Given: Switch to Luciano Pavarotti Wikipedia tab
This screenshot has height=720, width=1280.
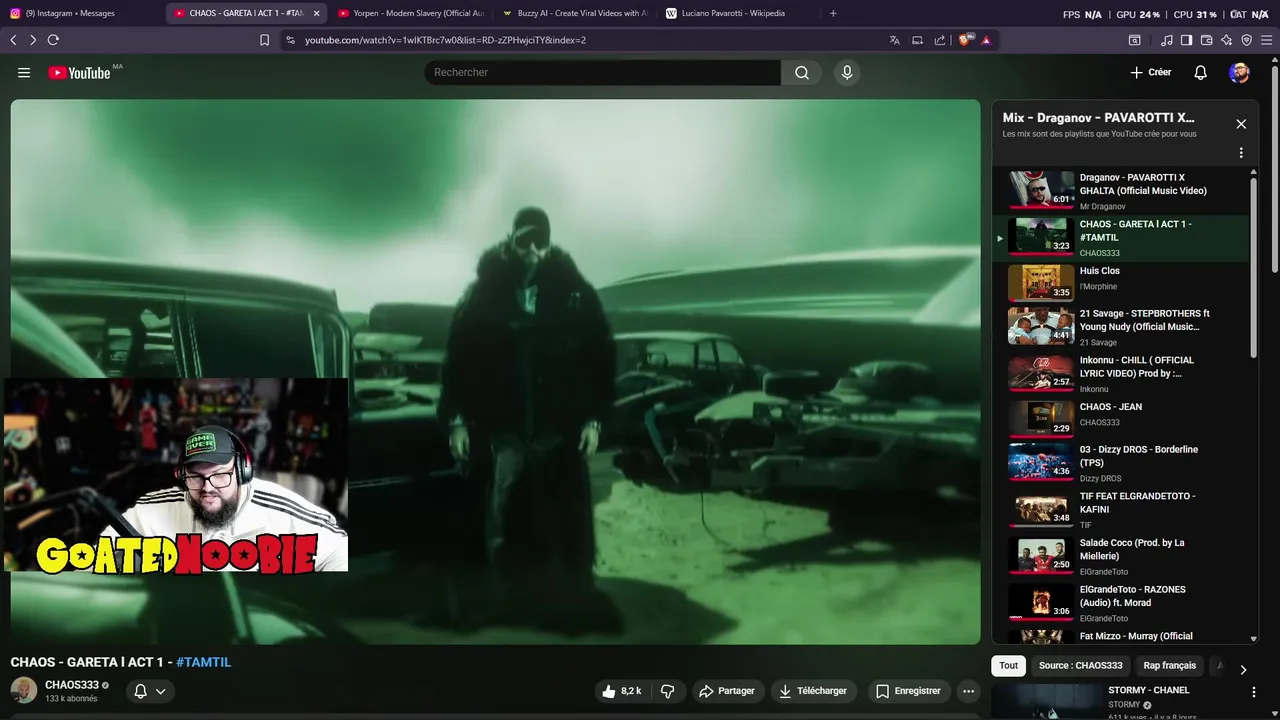Looking at the screenshot, I should (738, 13).
